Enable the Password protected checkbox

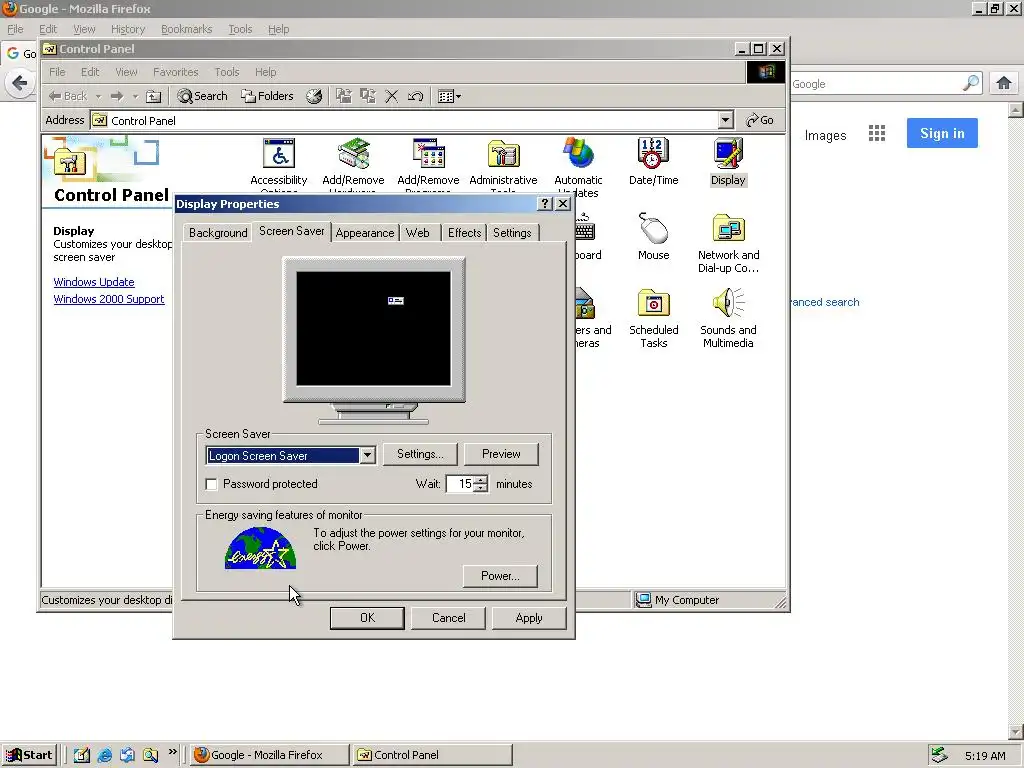point(211,484)
